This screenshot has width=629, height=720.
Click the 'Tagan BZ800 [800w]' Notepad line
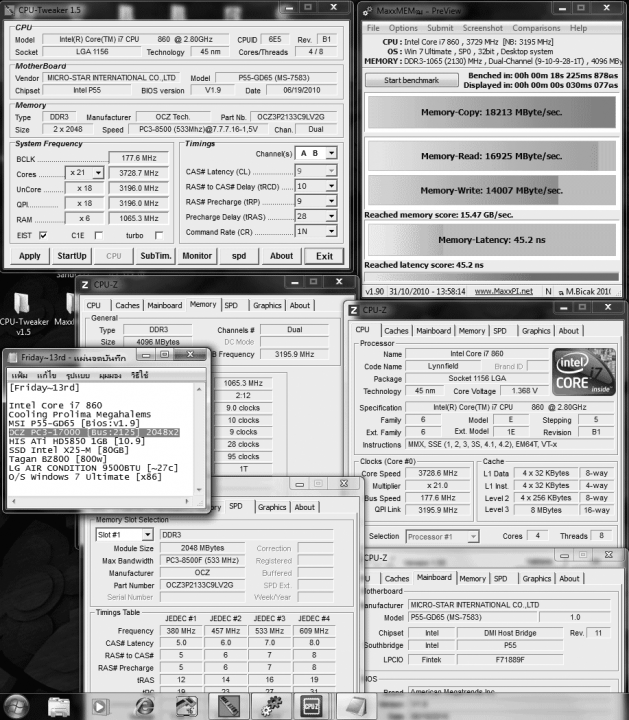57,459
